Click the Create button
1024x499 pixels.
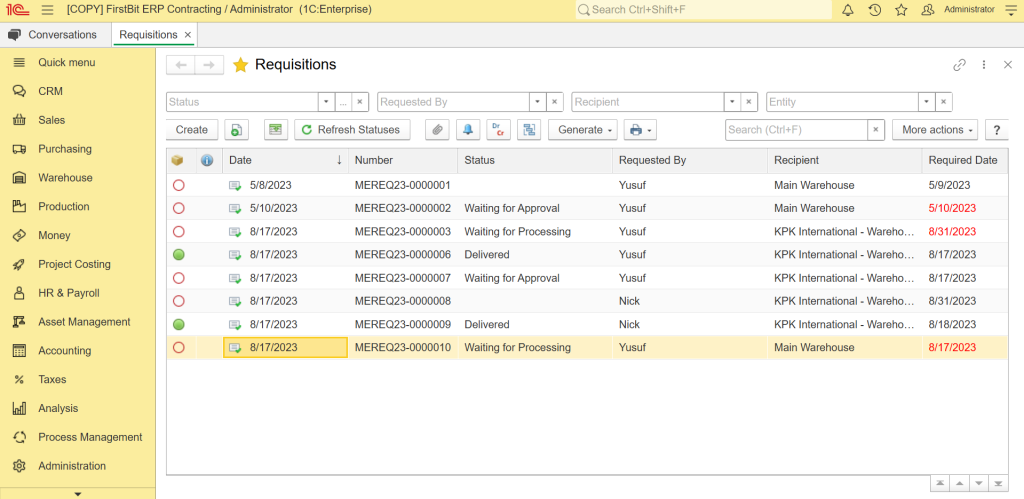(x=192, y=130)
